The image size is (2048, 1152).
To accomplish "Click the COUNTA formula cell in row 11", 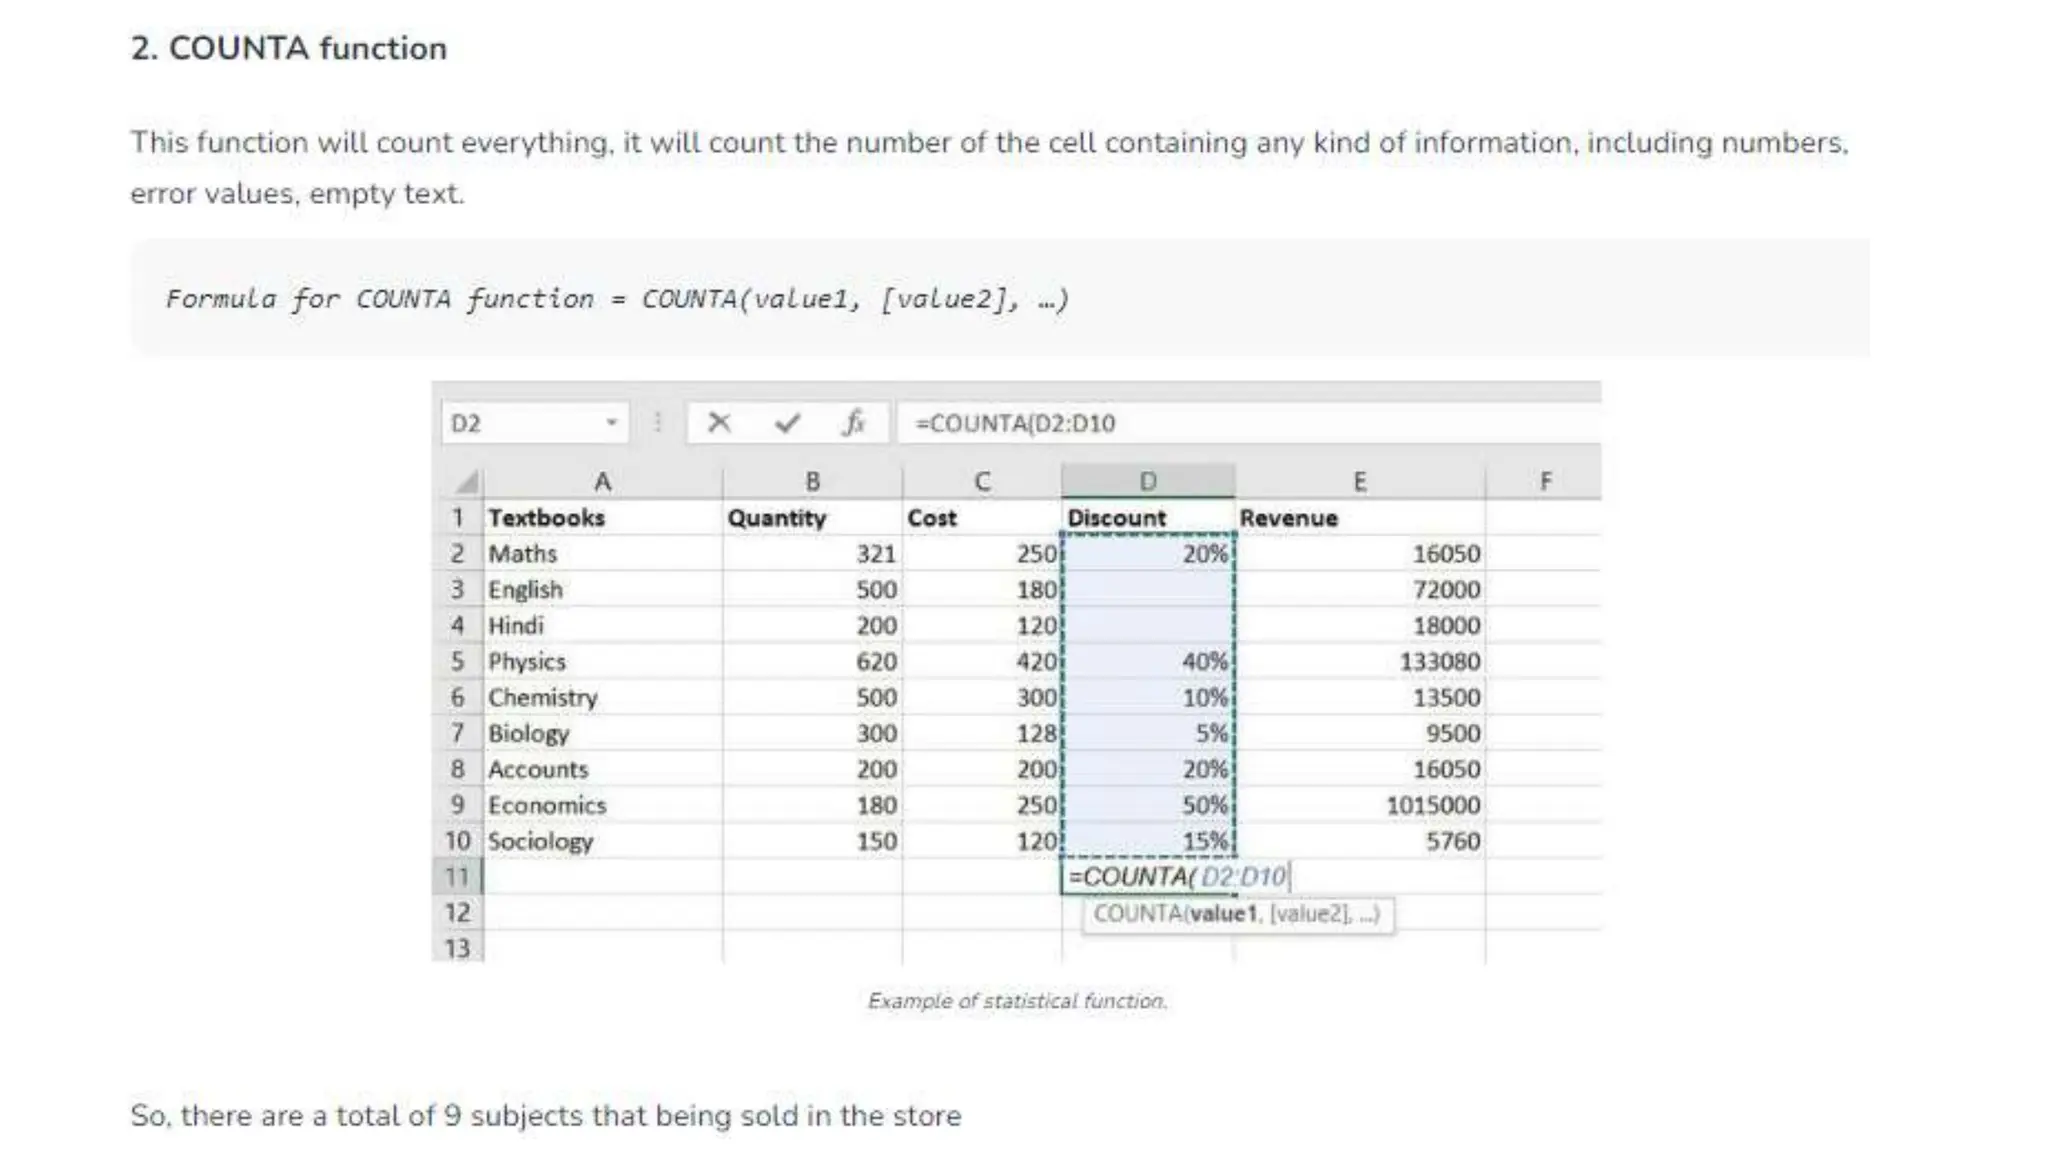I will 1147,877.
